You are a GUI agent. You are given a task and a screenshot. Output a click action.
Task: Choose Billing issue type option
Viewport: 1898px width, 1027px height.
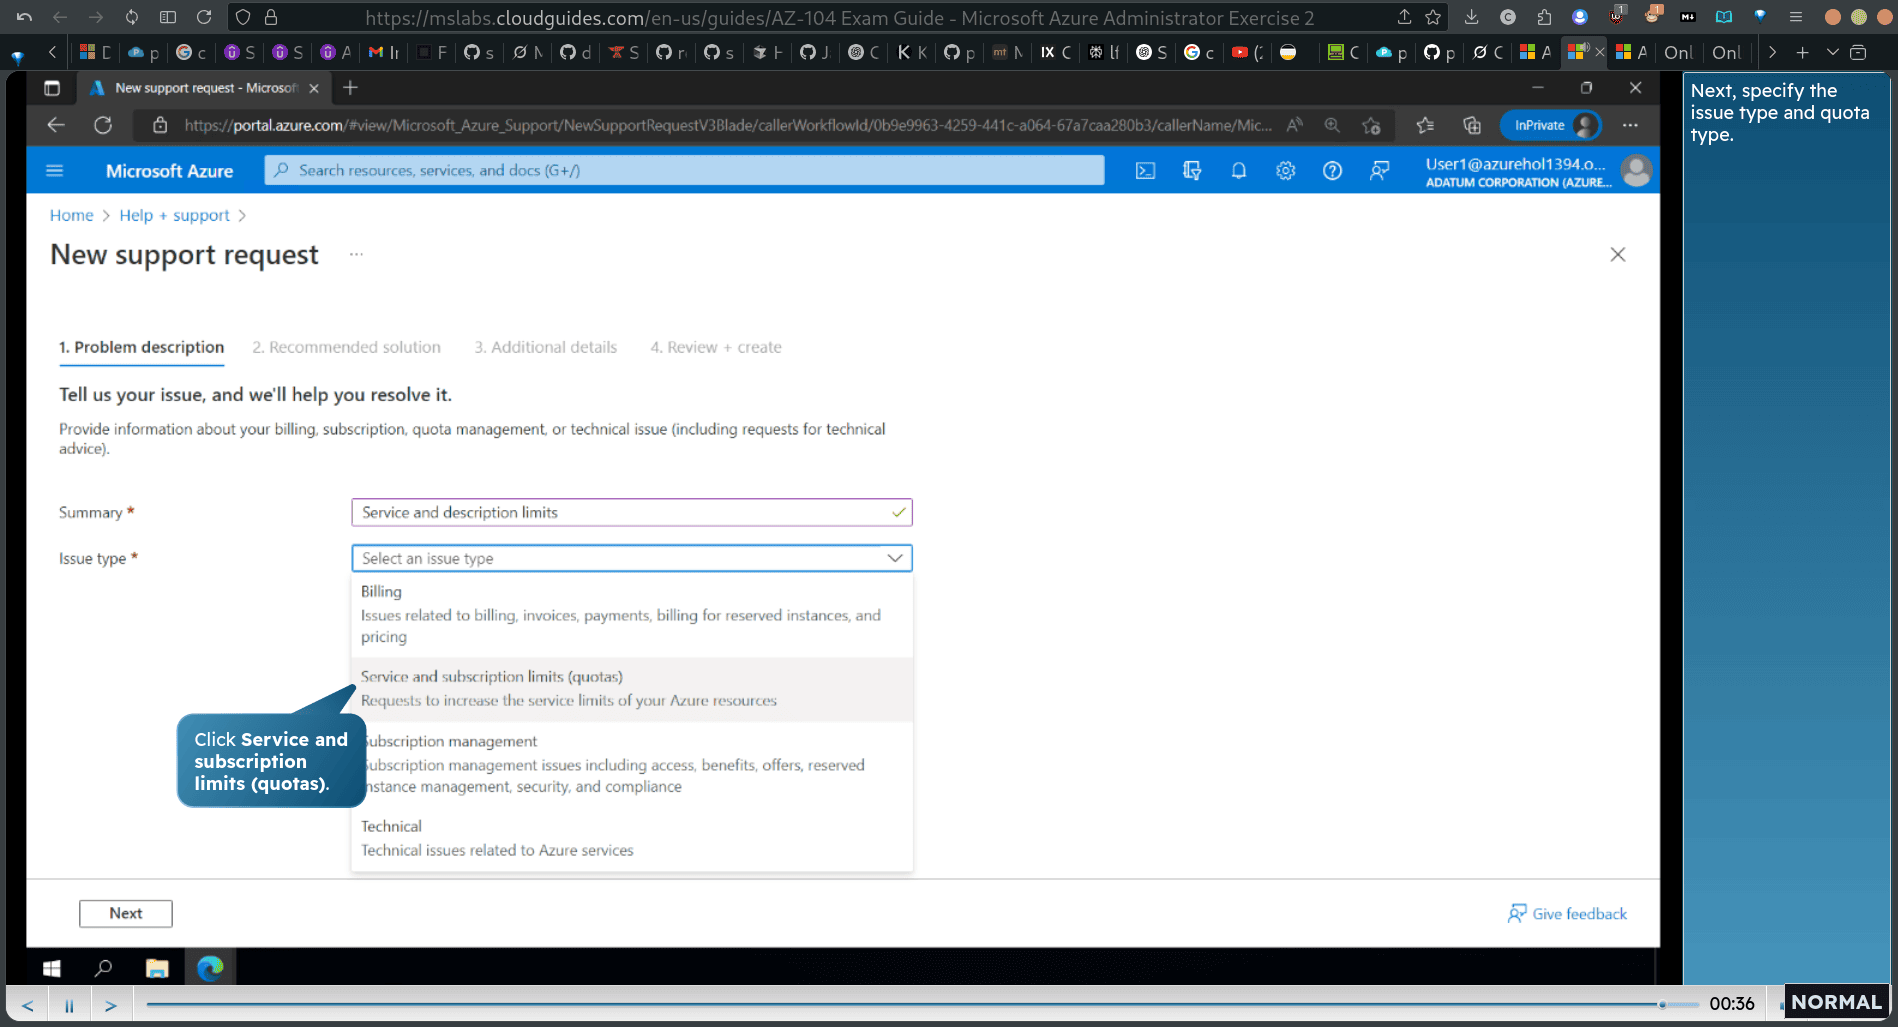point(632,614)
